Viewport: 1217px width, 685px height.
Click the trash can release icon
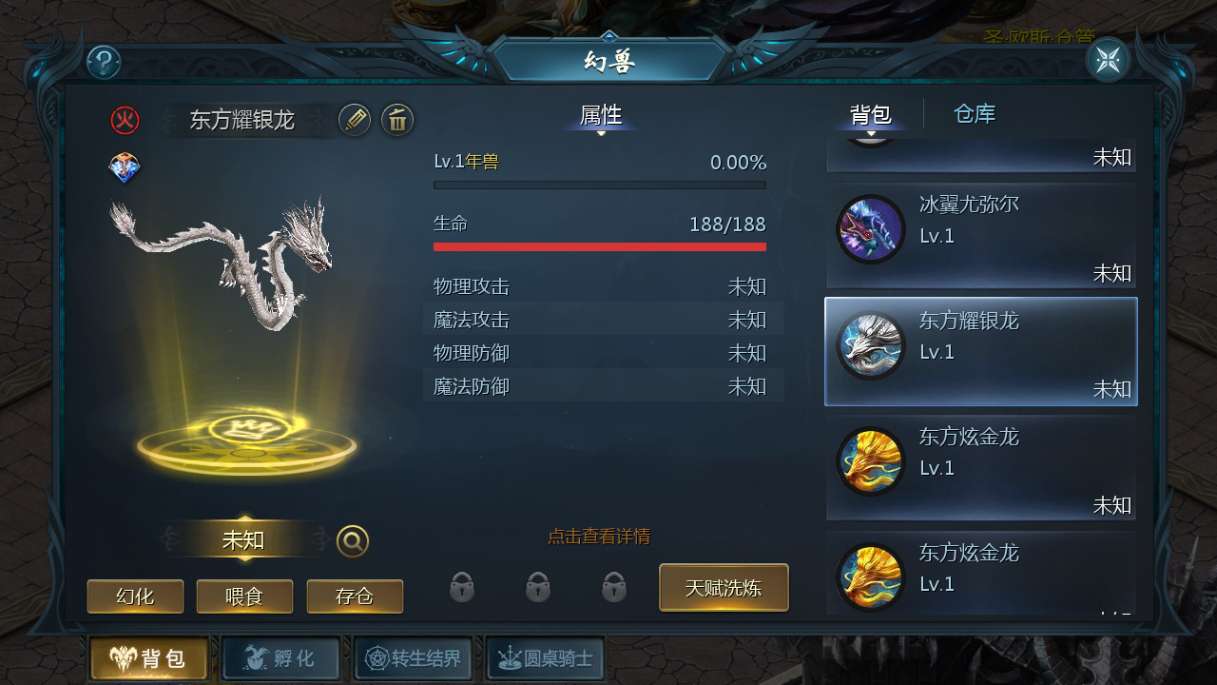pos(398,120)
